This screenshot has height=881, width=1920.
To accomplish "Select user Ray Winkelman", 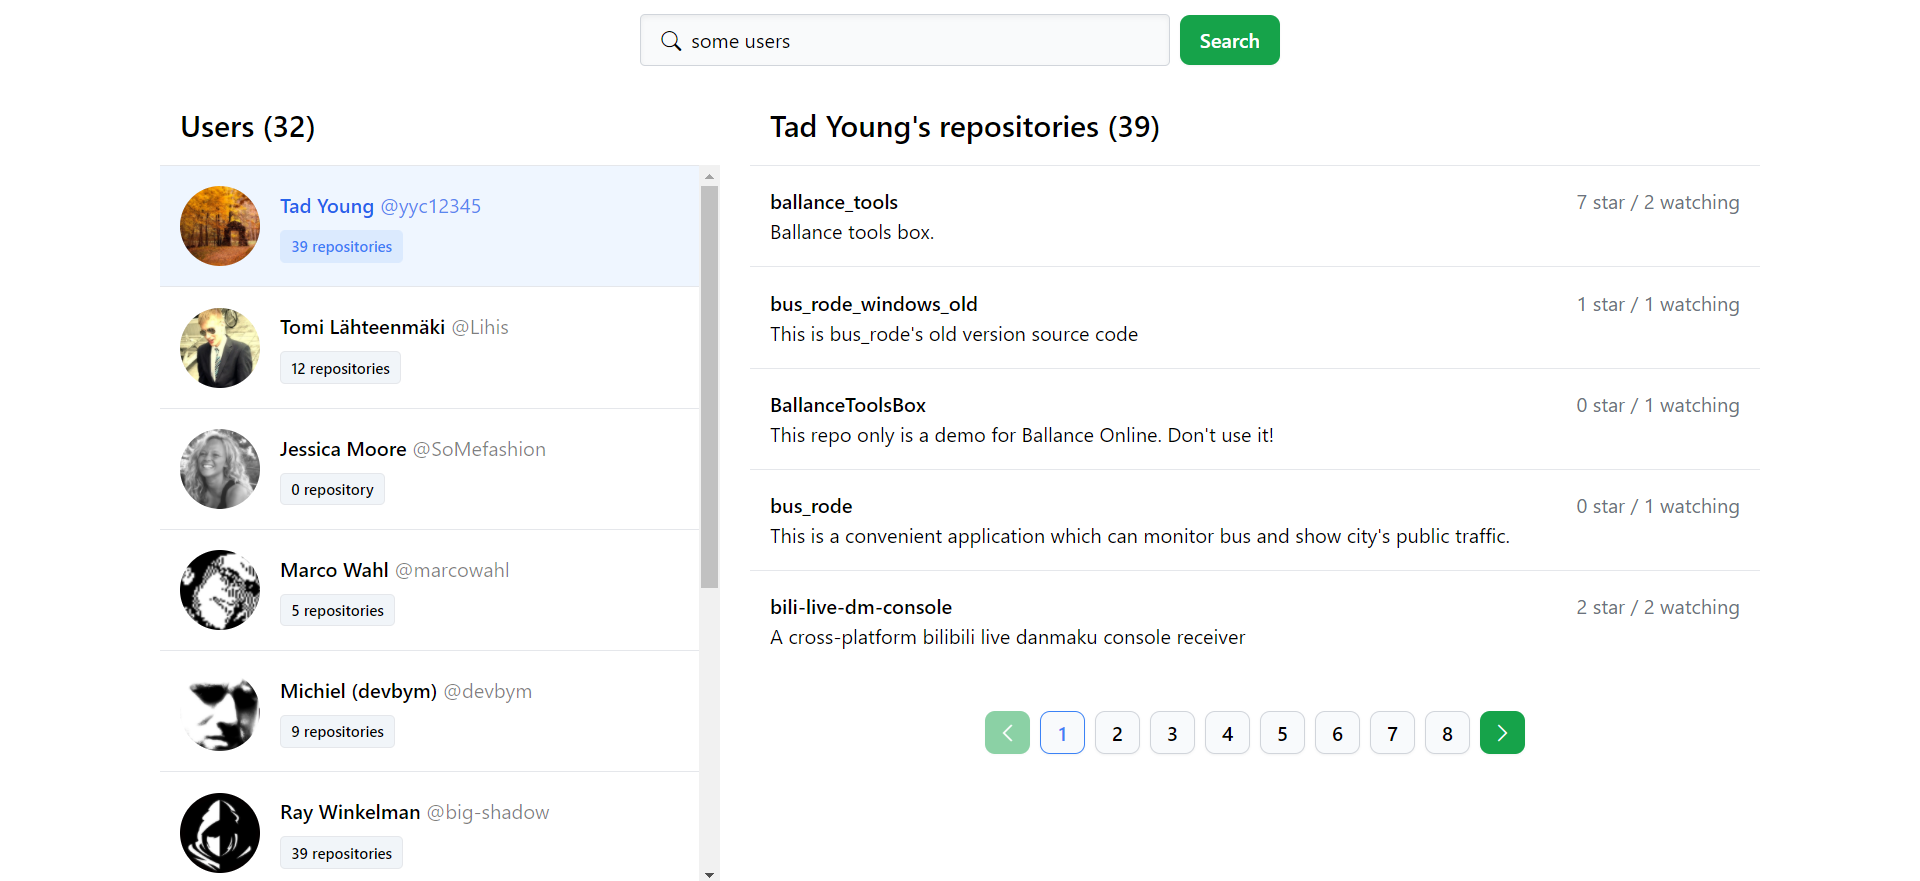I will tap(349, 812).
